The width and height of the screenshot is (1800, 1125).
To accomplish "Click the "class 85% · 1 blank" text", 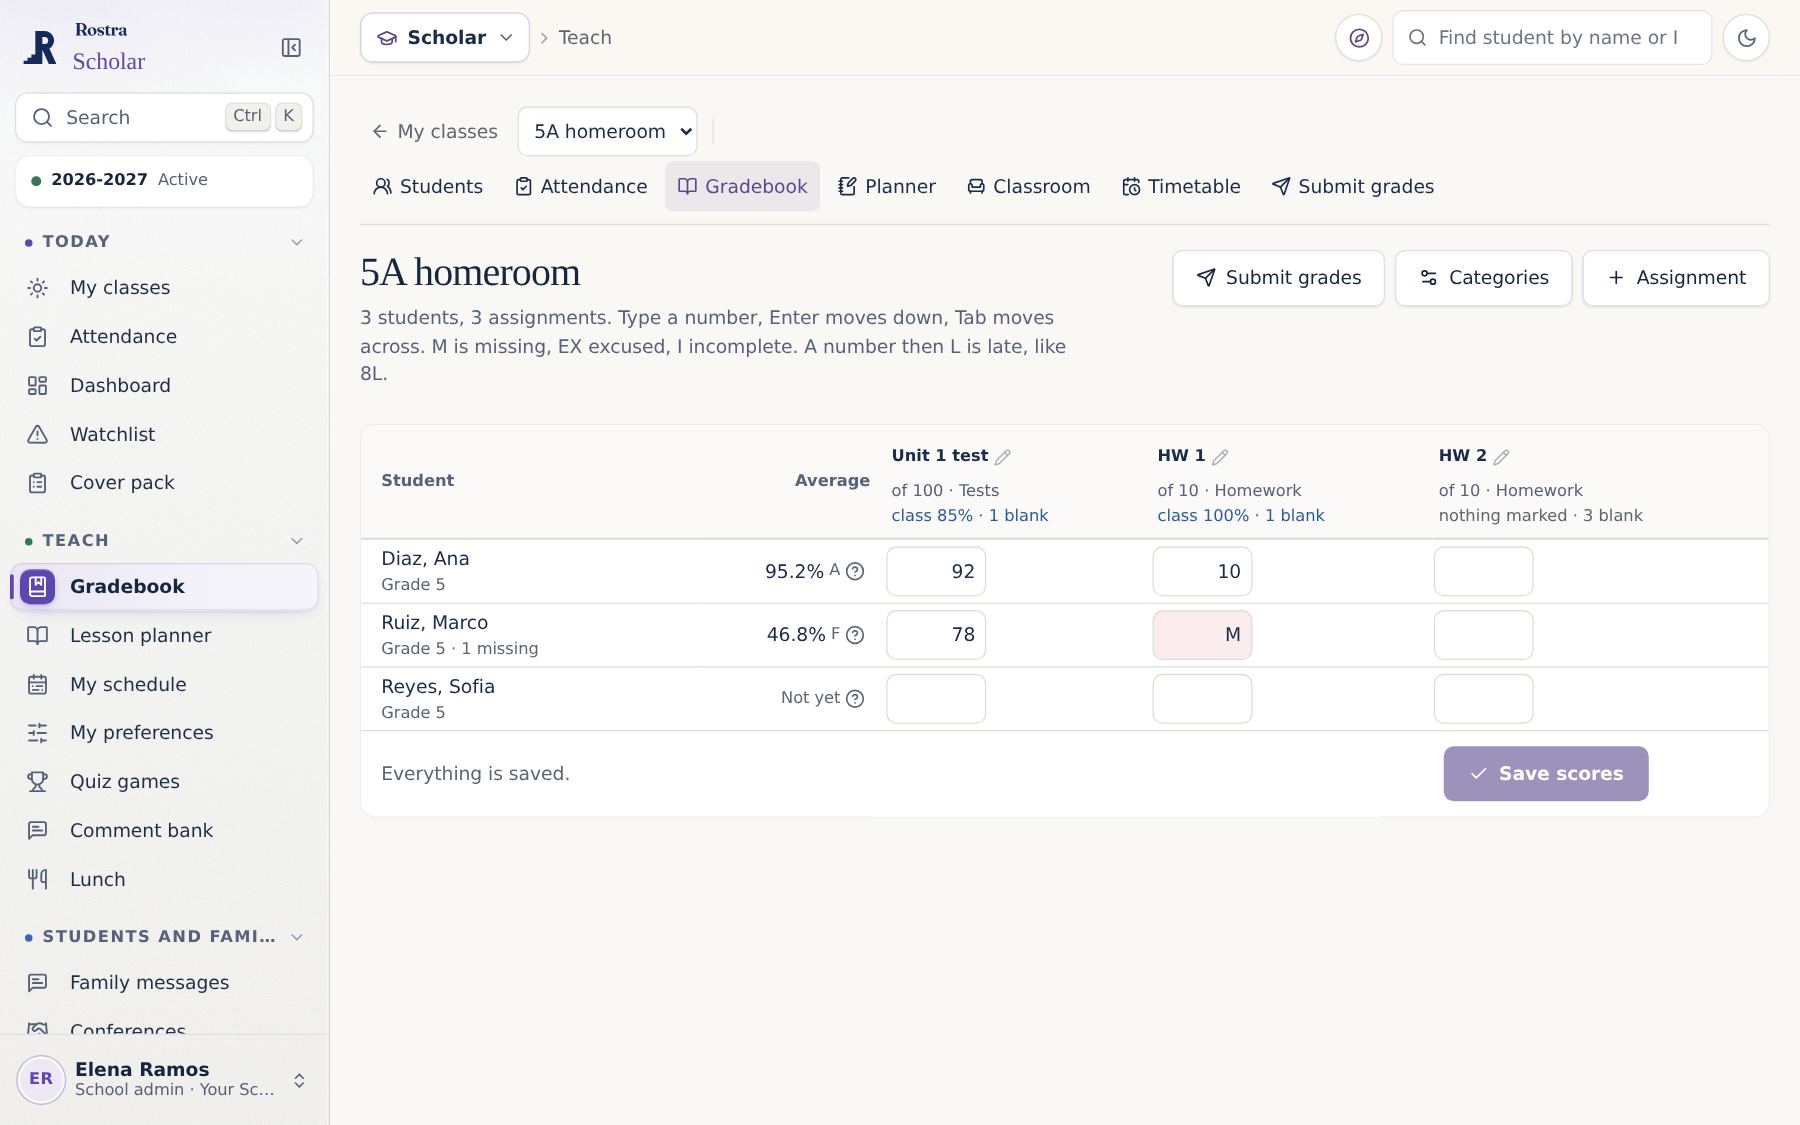I will coord(969,516).
